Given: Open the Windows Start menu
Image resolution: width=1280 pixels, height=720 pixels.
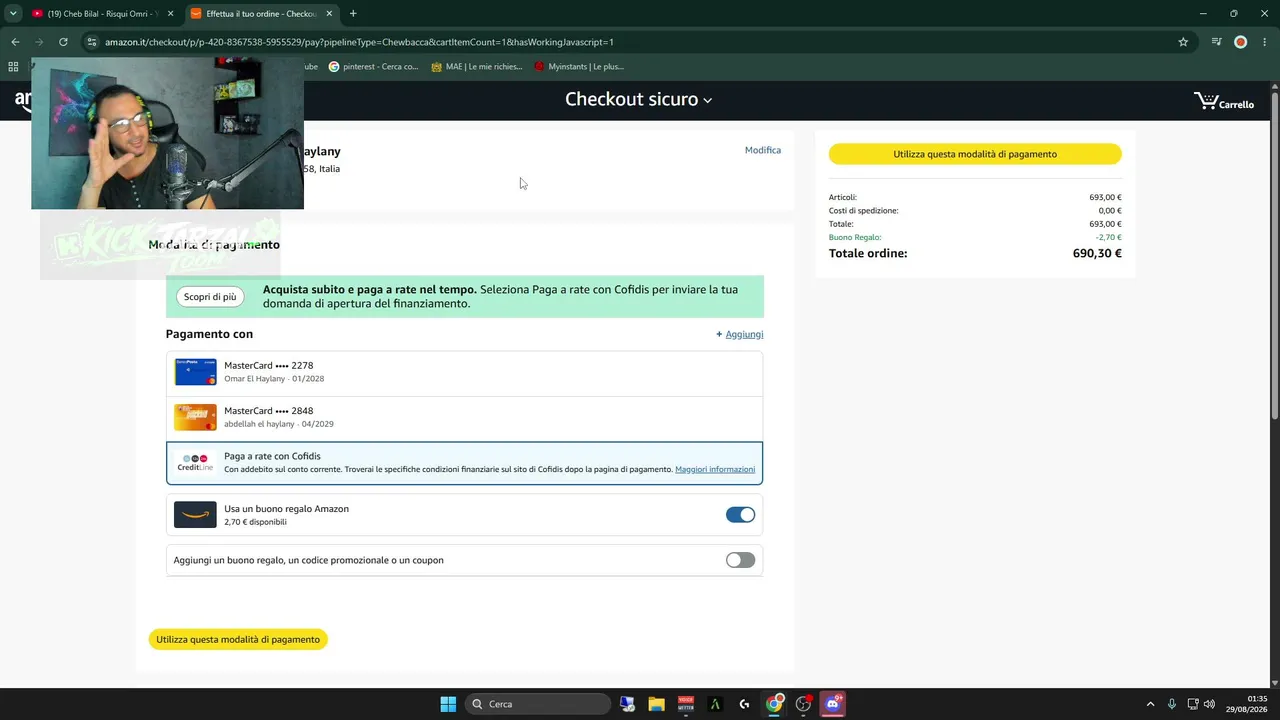Looking at the screenshot, I should 448,704.
